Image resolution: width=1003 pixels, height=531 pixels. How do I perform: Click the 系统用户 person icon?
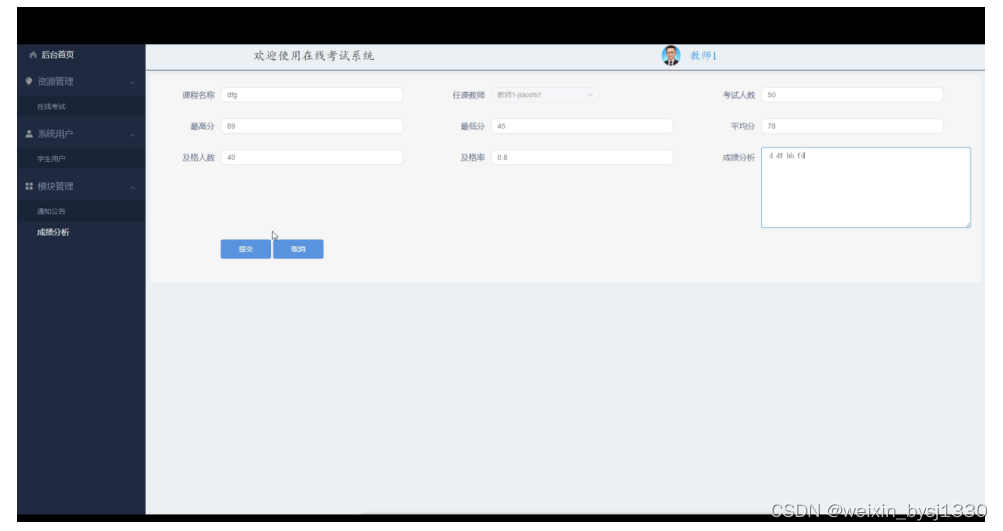pos(29,134)
